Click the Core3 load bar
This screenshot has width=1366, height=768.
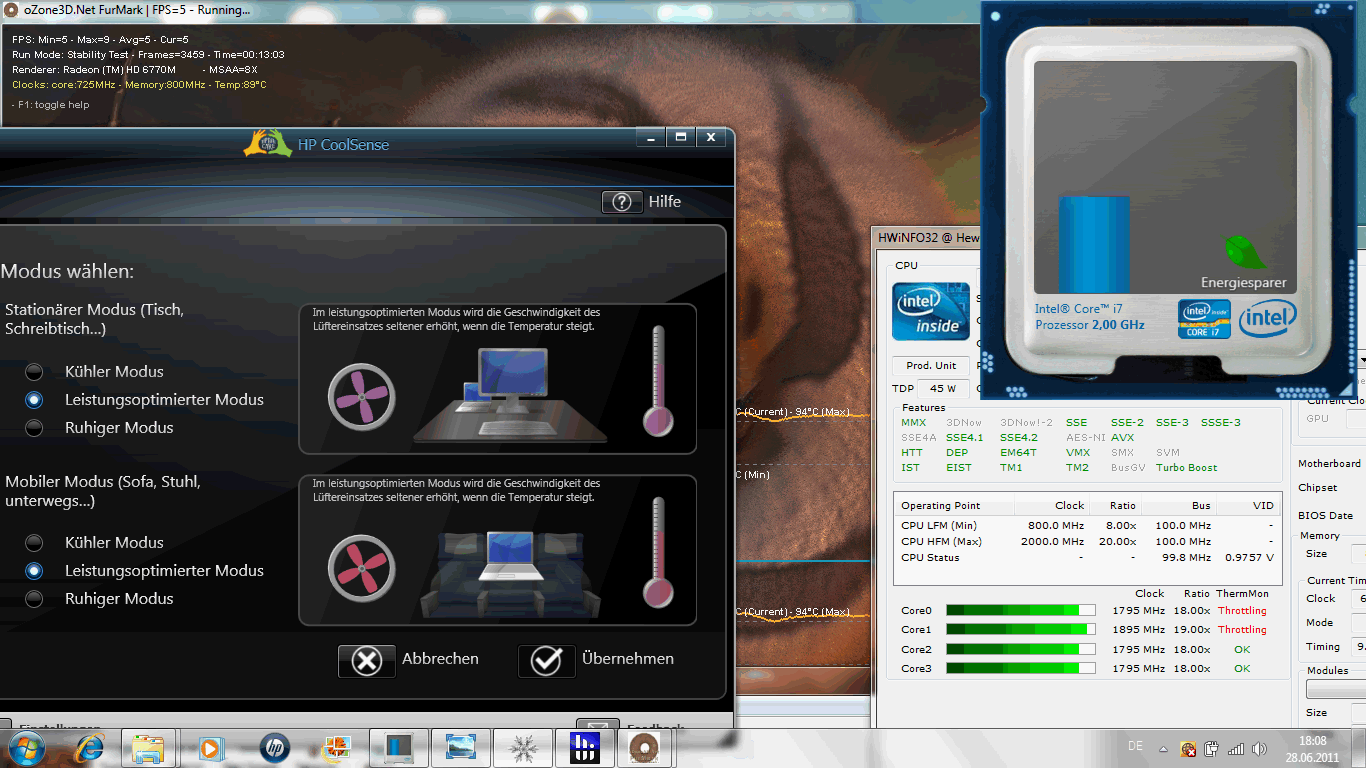coord(1020,668)
